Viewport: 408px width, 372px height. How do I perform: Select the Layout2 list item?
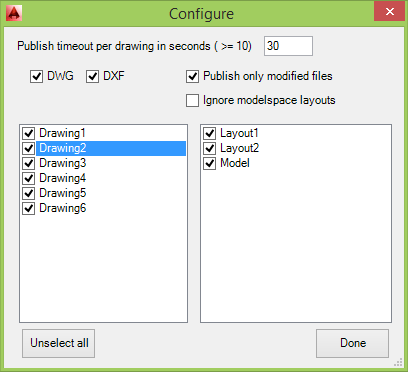coord(239,148)
